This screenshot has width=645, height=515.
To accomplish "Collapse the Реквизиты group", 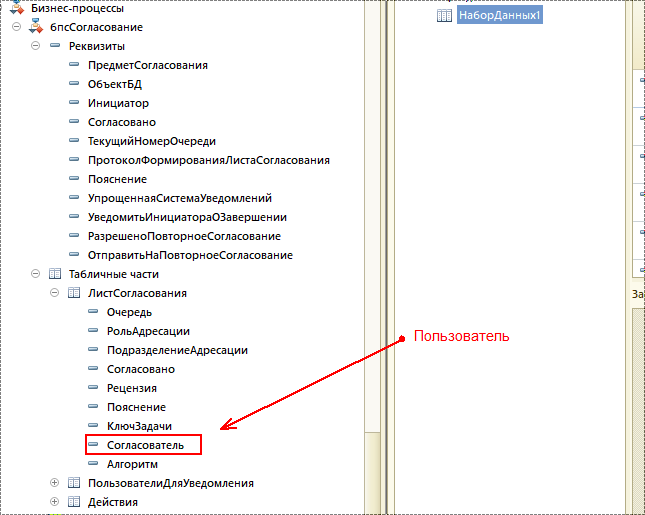I will [x=36, y=46].
